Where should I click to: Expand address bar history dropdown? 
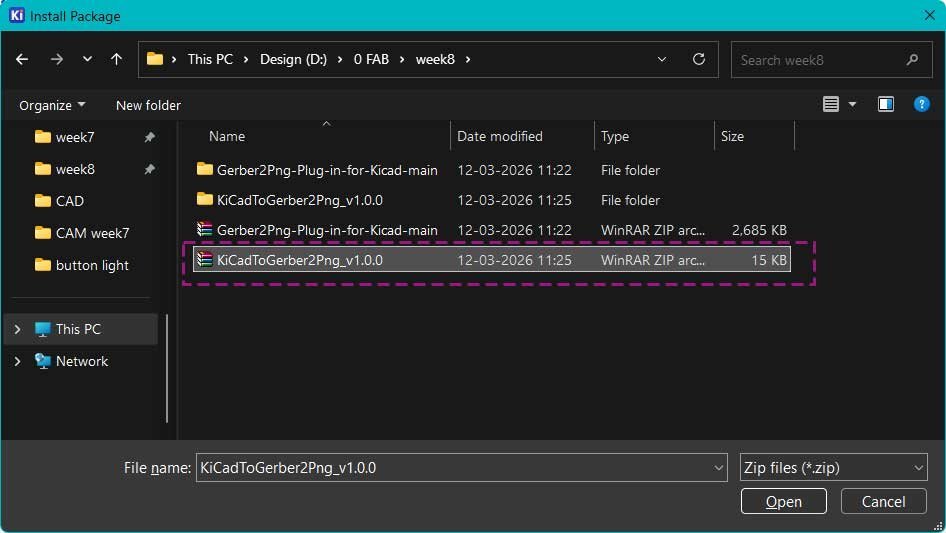pos(662,59)
